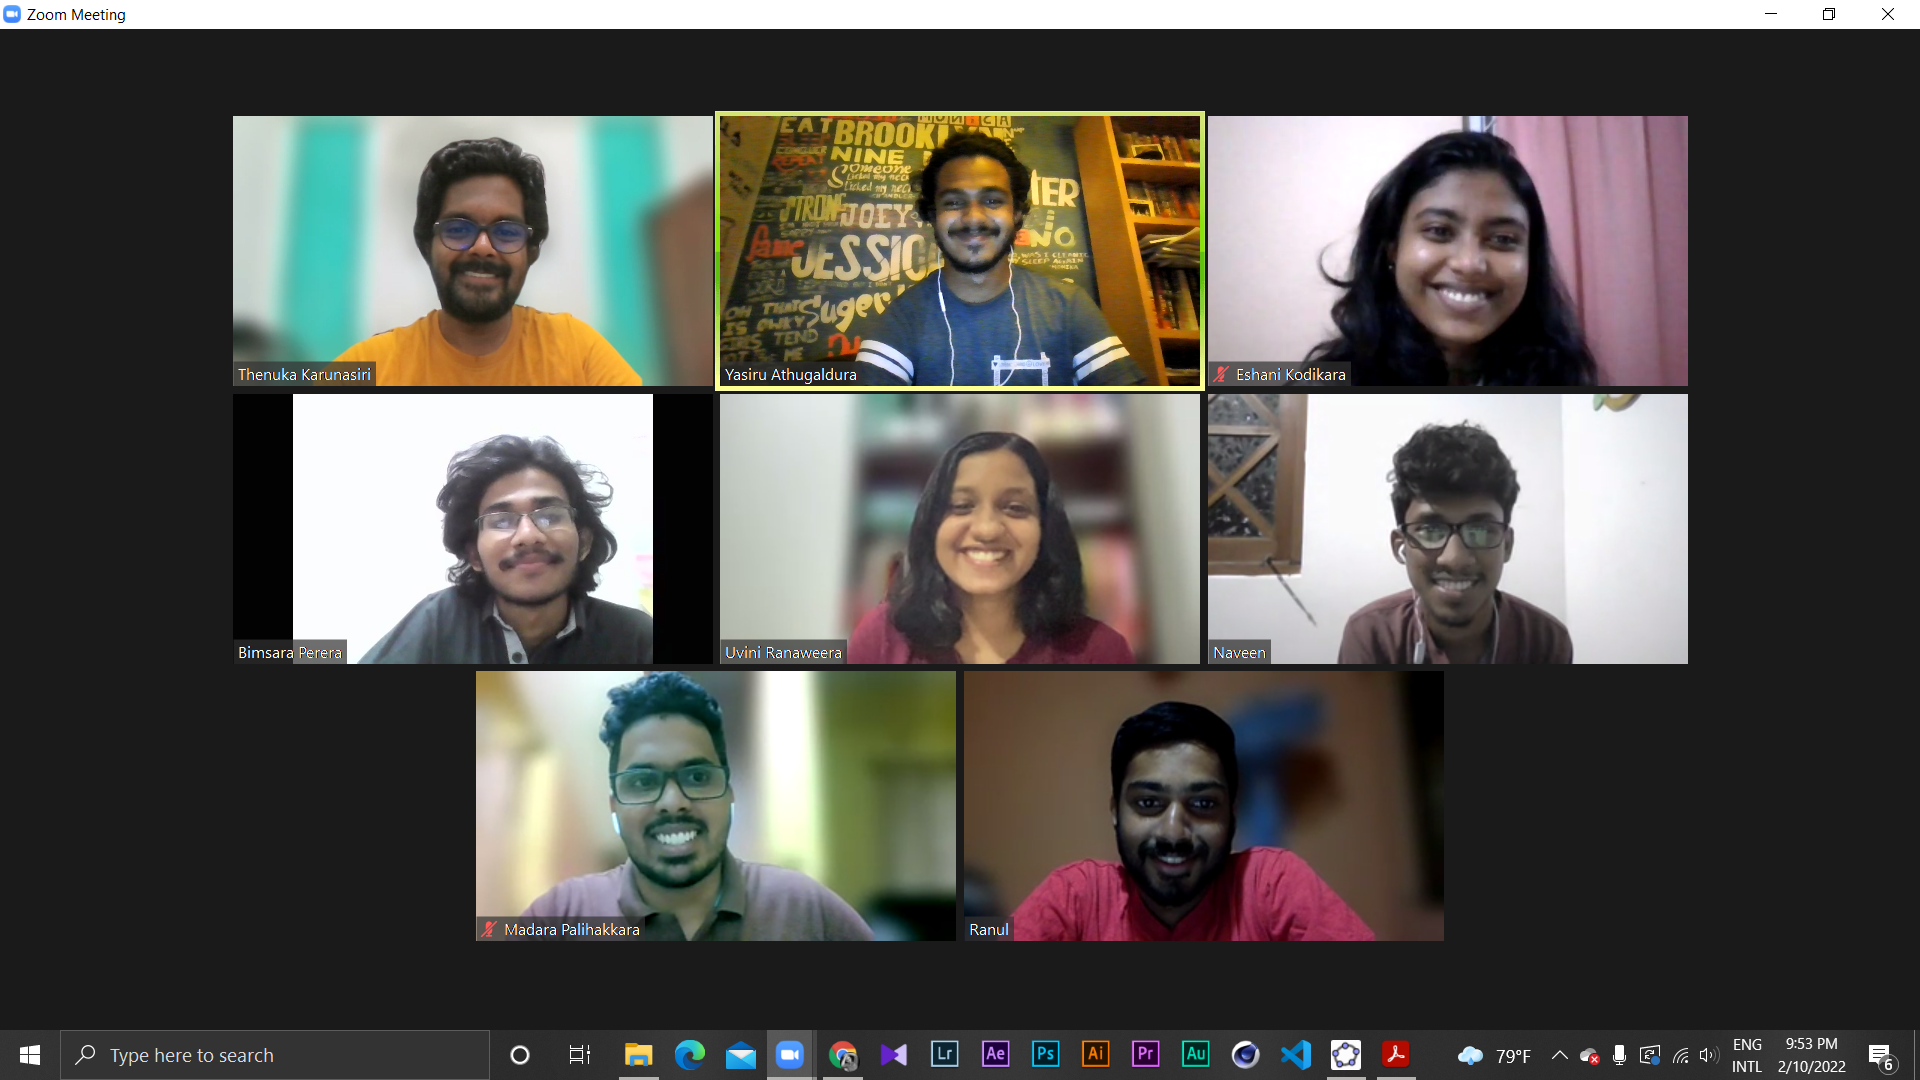Viewport: 1920px width, 1080px height.
Task: Click Yasiru Athugaldura's highlighted video tile
Action: pos(960,250)
